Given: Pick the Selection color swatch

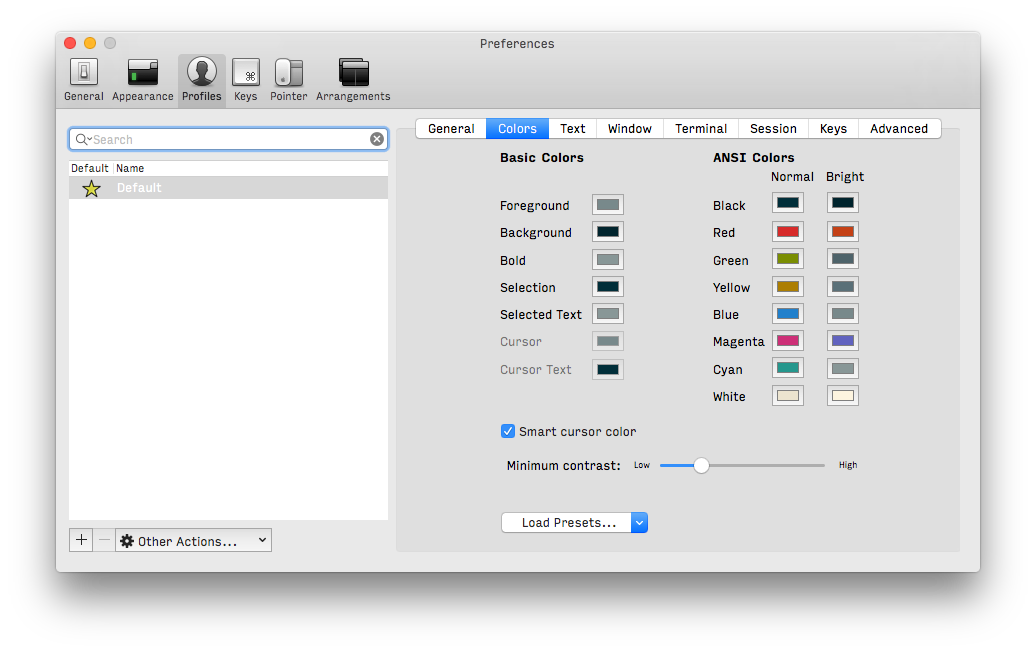Looking at the screenshot, I should click(x=608, y=287).
